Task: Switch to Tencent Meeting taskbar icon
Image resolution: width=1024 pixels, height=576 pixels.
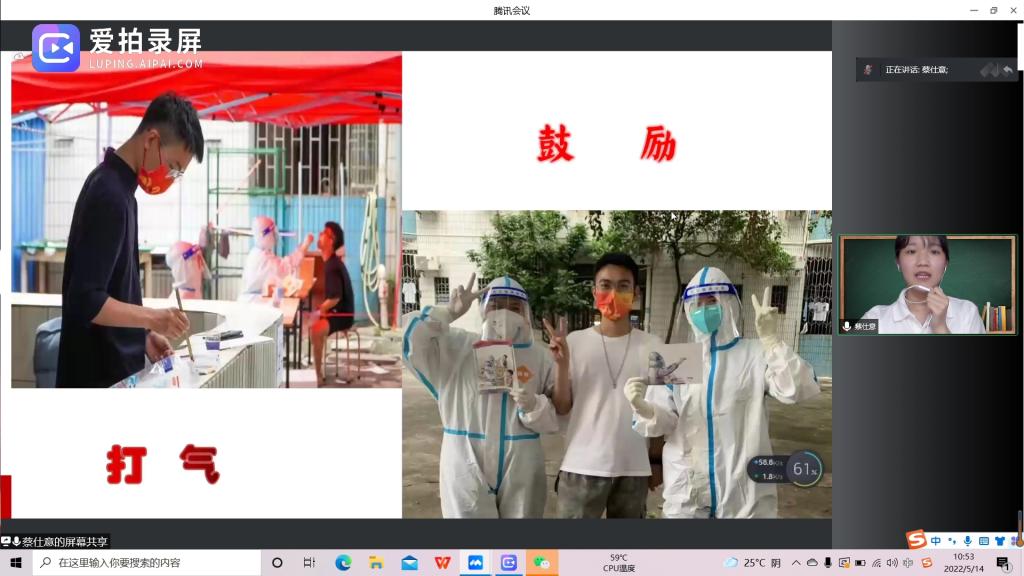Action: [x=475, y=563]
